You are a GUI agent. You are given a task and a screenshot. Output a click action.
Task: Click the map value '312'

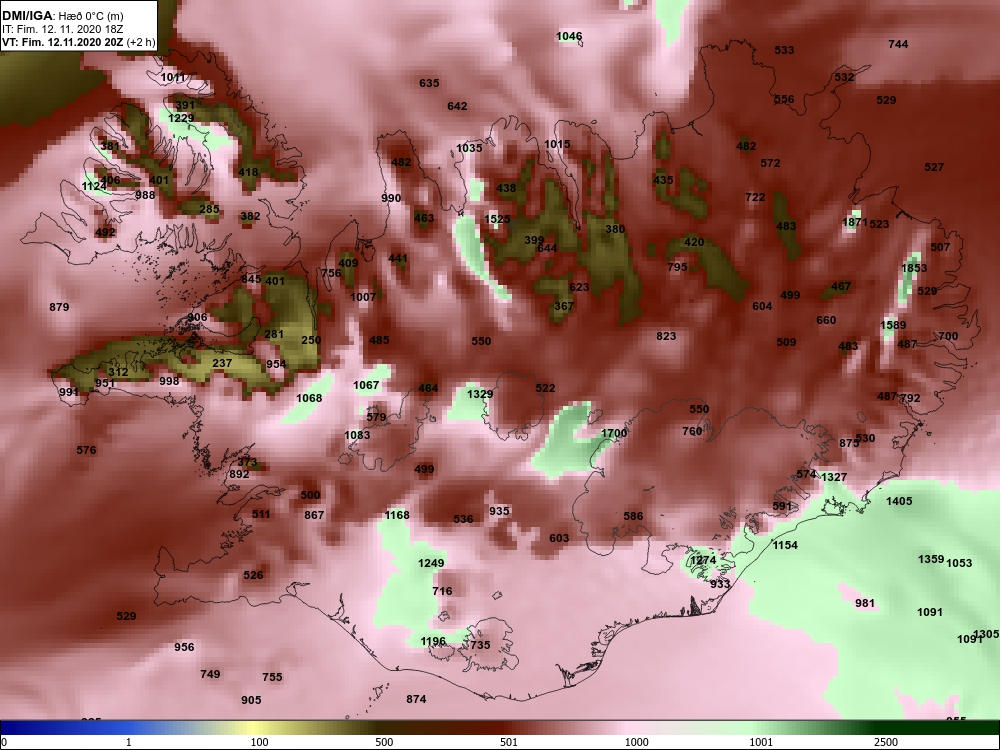tap(118, 372)
